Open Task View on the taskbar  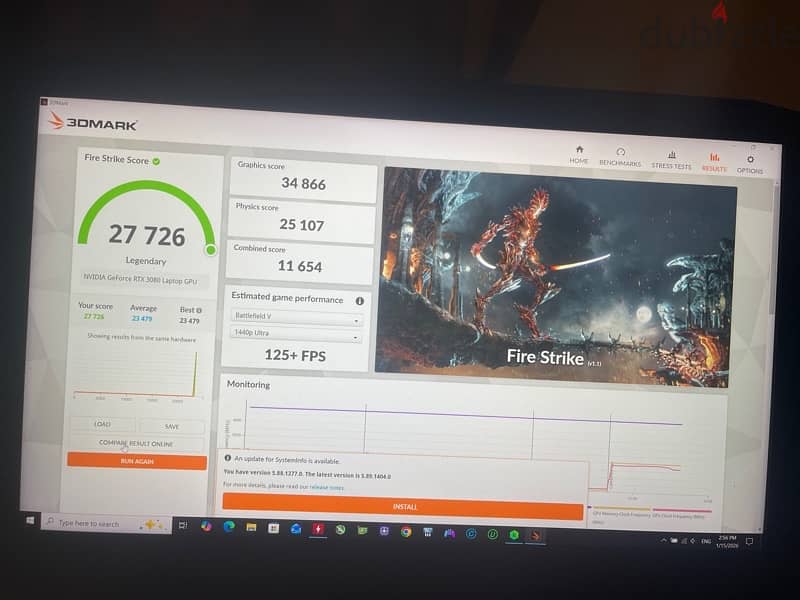(183, 525)
